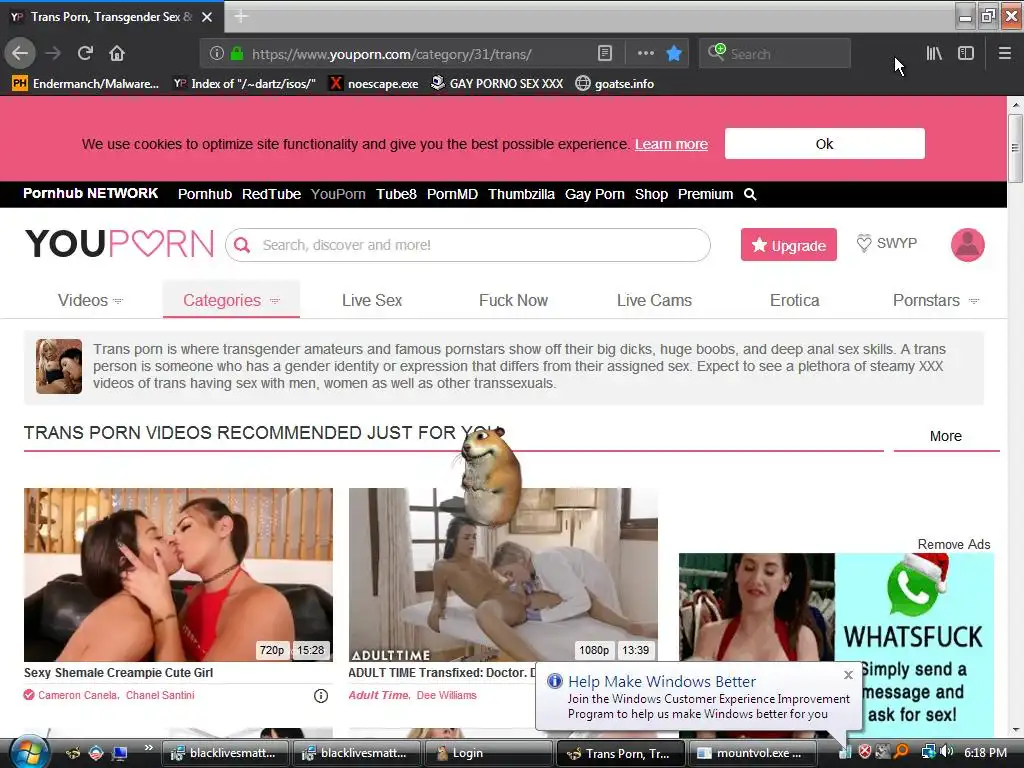Reload the current page
This screenshot has height=768, width=1024.
[85, 53]
